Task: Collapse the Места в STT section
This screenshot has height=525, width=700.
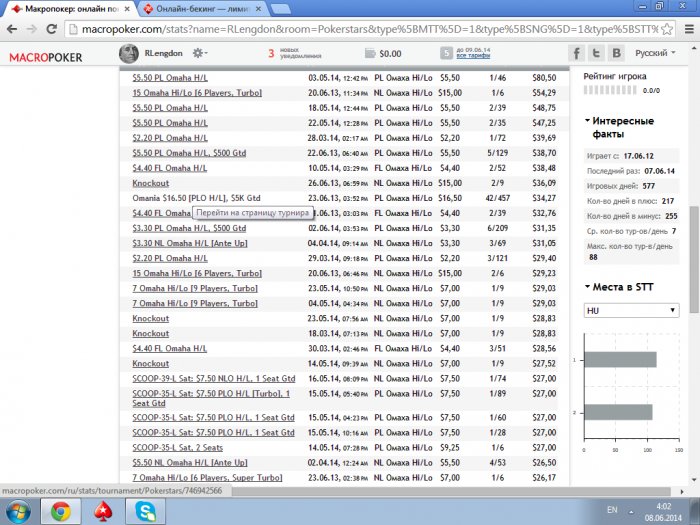Action: [588, 287]
